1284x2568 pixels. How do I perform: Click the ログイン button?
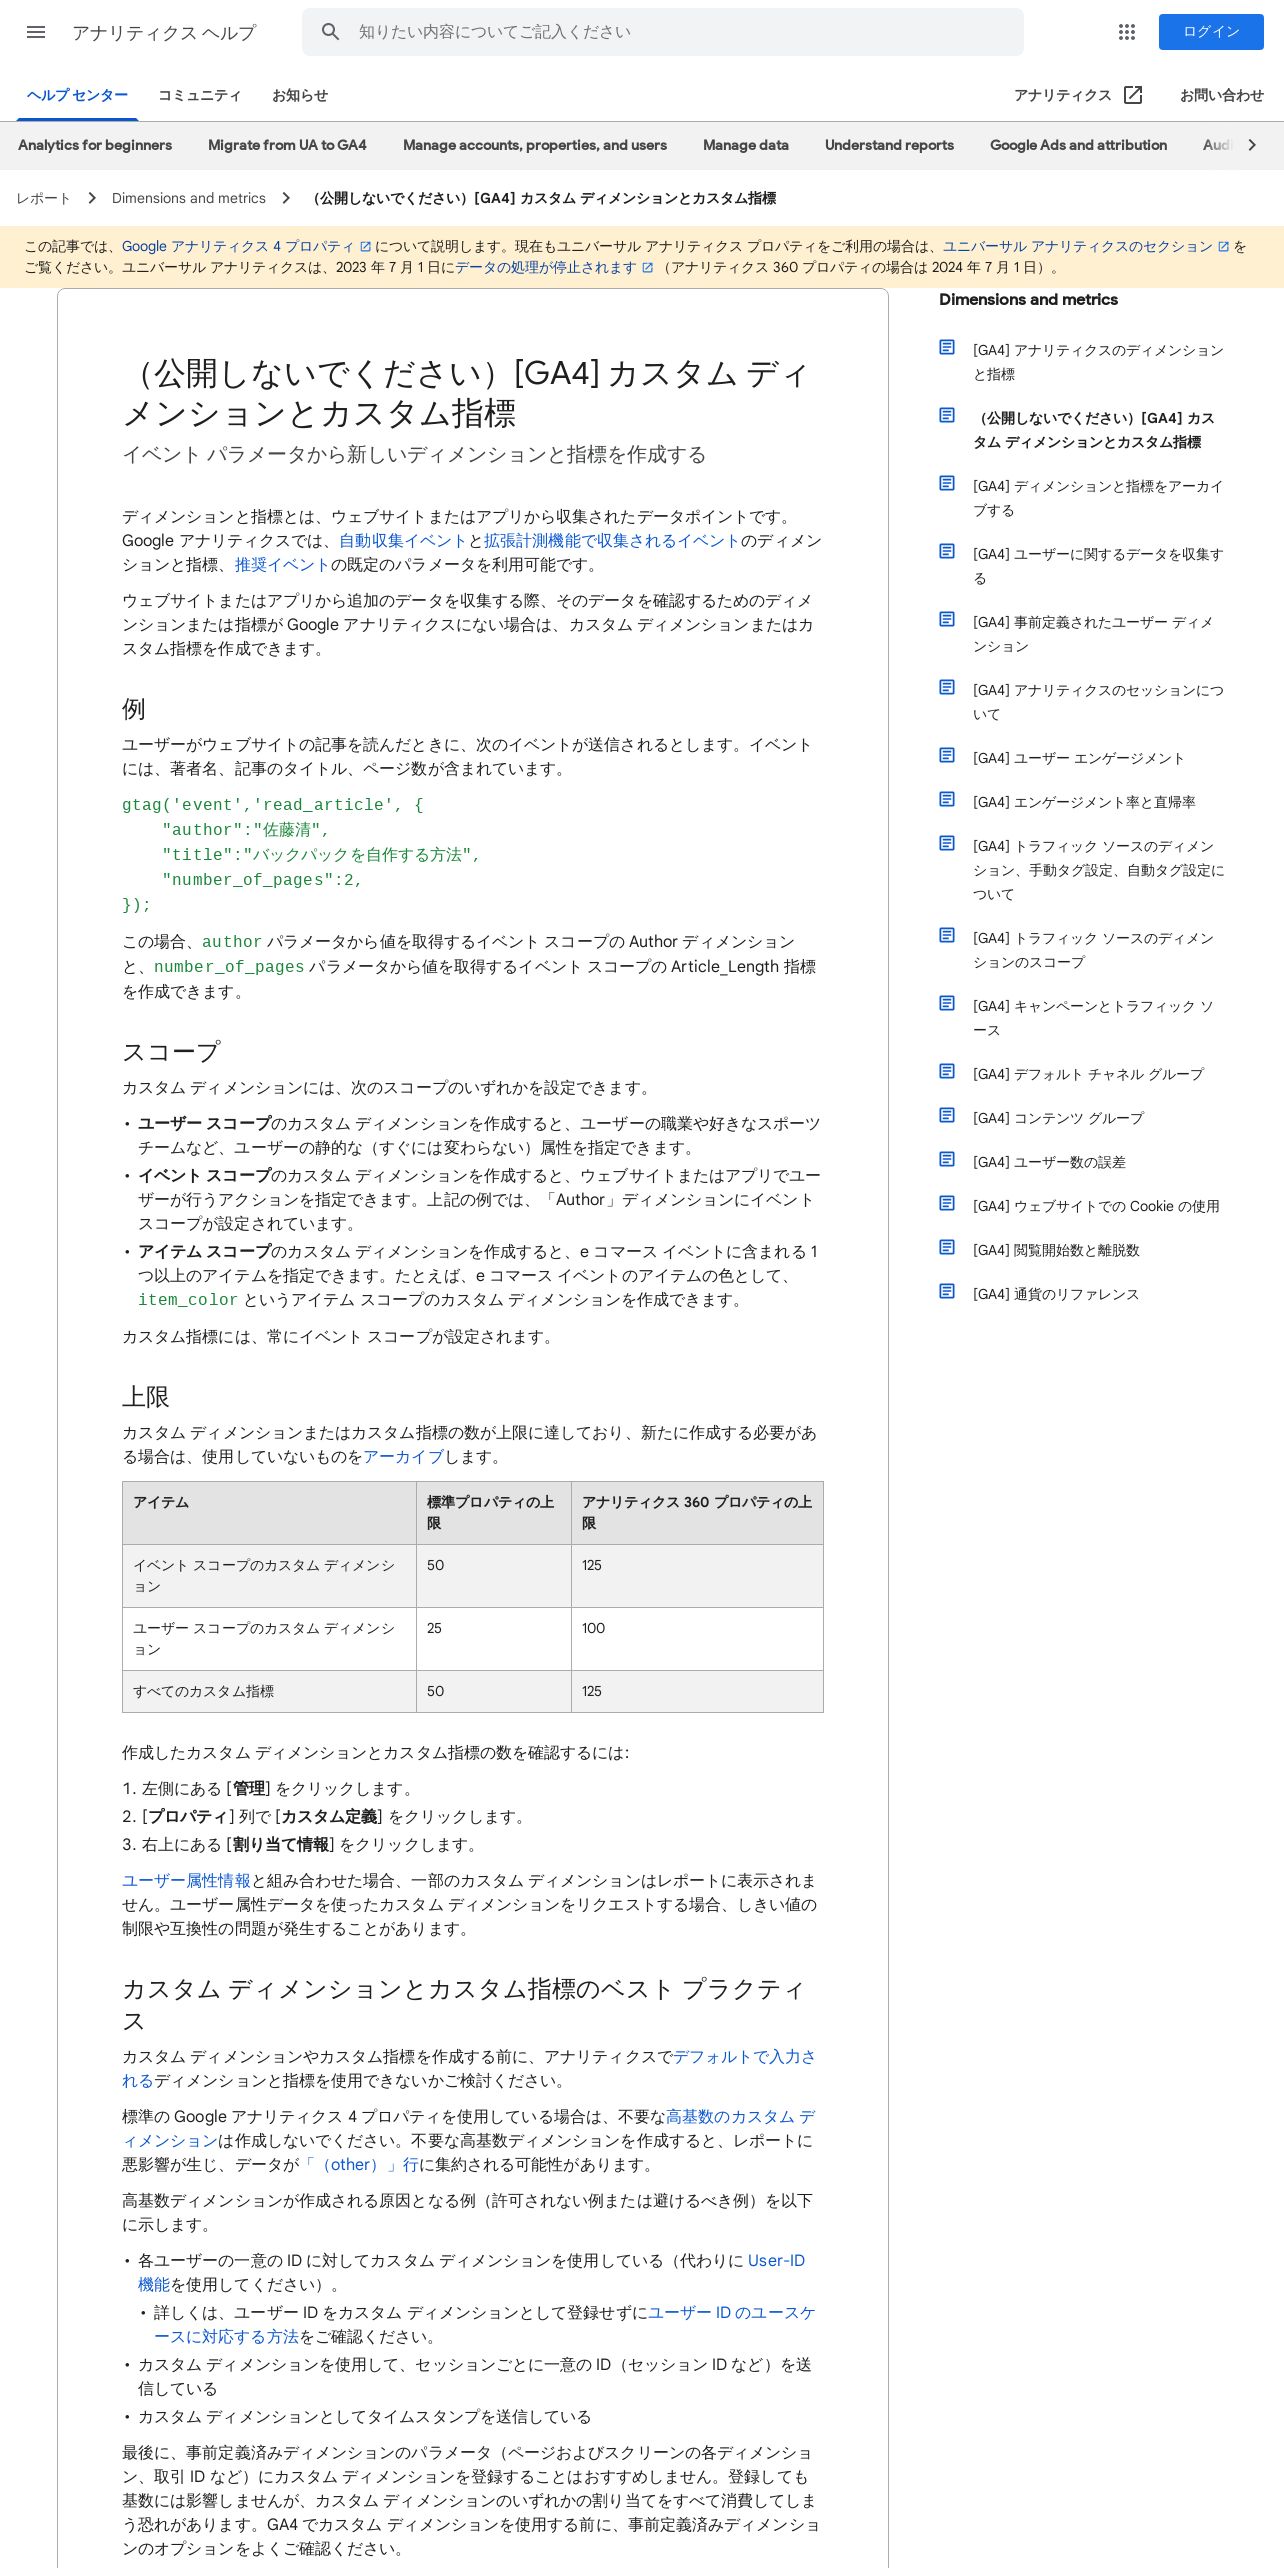tap(1211, 32)
